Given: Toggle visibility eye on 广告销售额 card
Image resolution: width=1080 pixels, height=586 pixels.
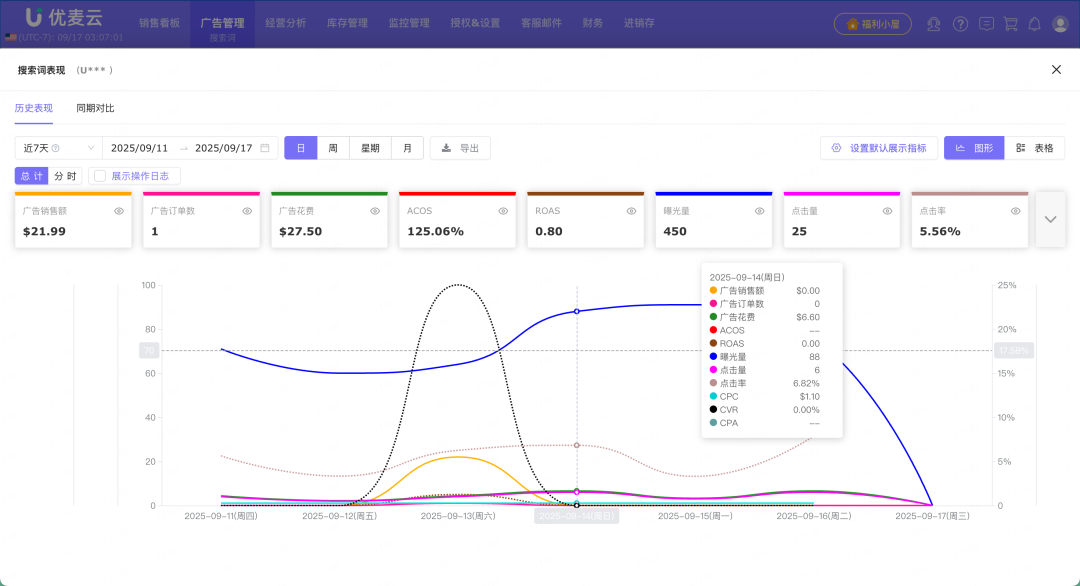Looking at the screenshot, I should pos(119,211).
